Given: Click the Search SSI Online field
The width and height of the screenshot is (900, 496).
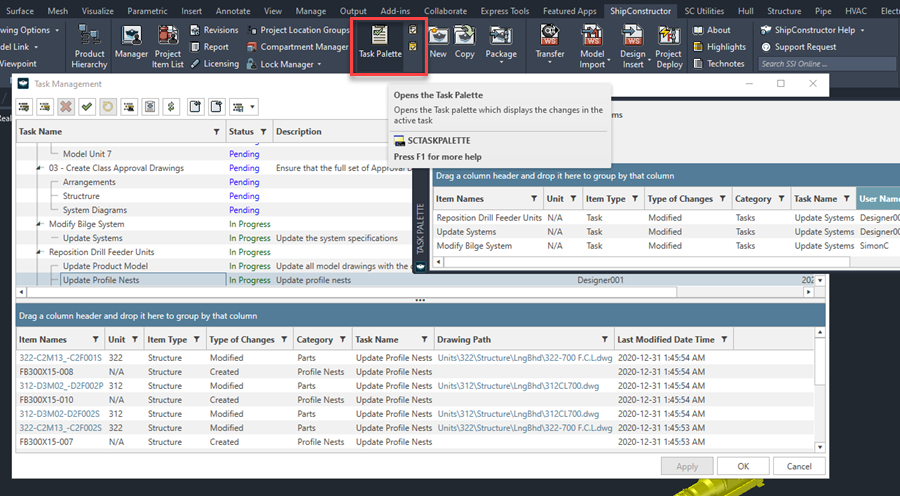Looking at the screenshot, I should [827, 64].
